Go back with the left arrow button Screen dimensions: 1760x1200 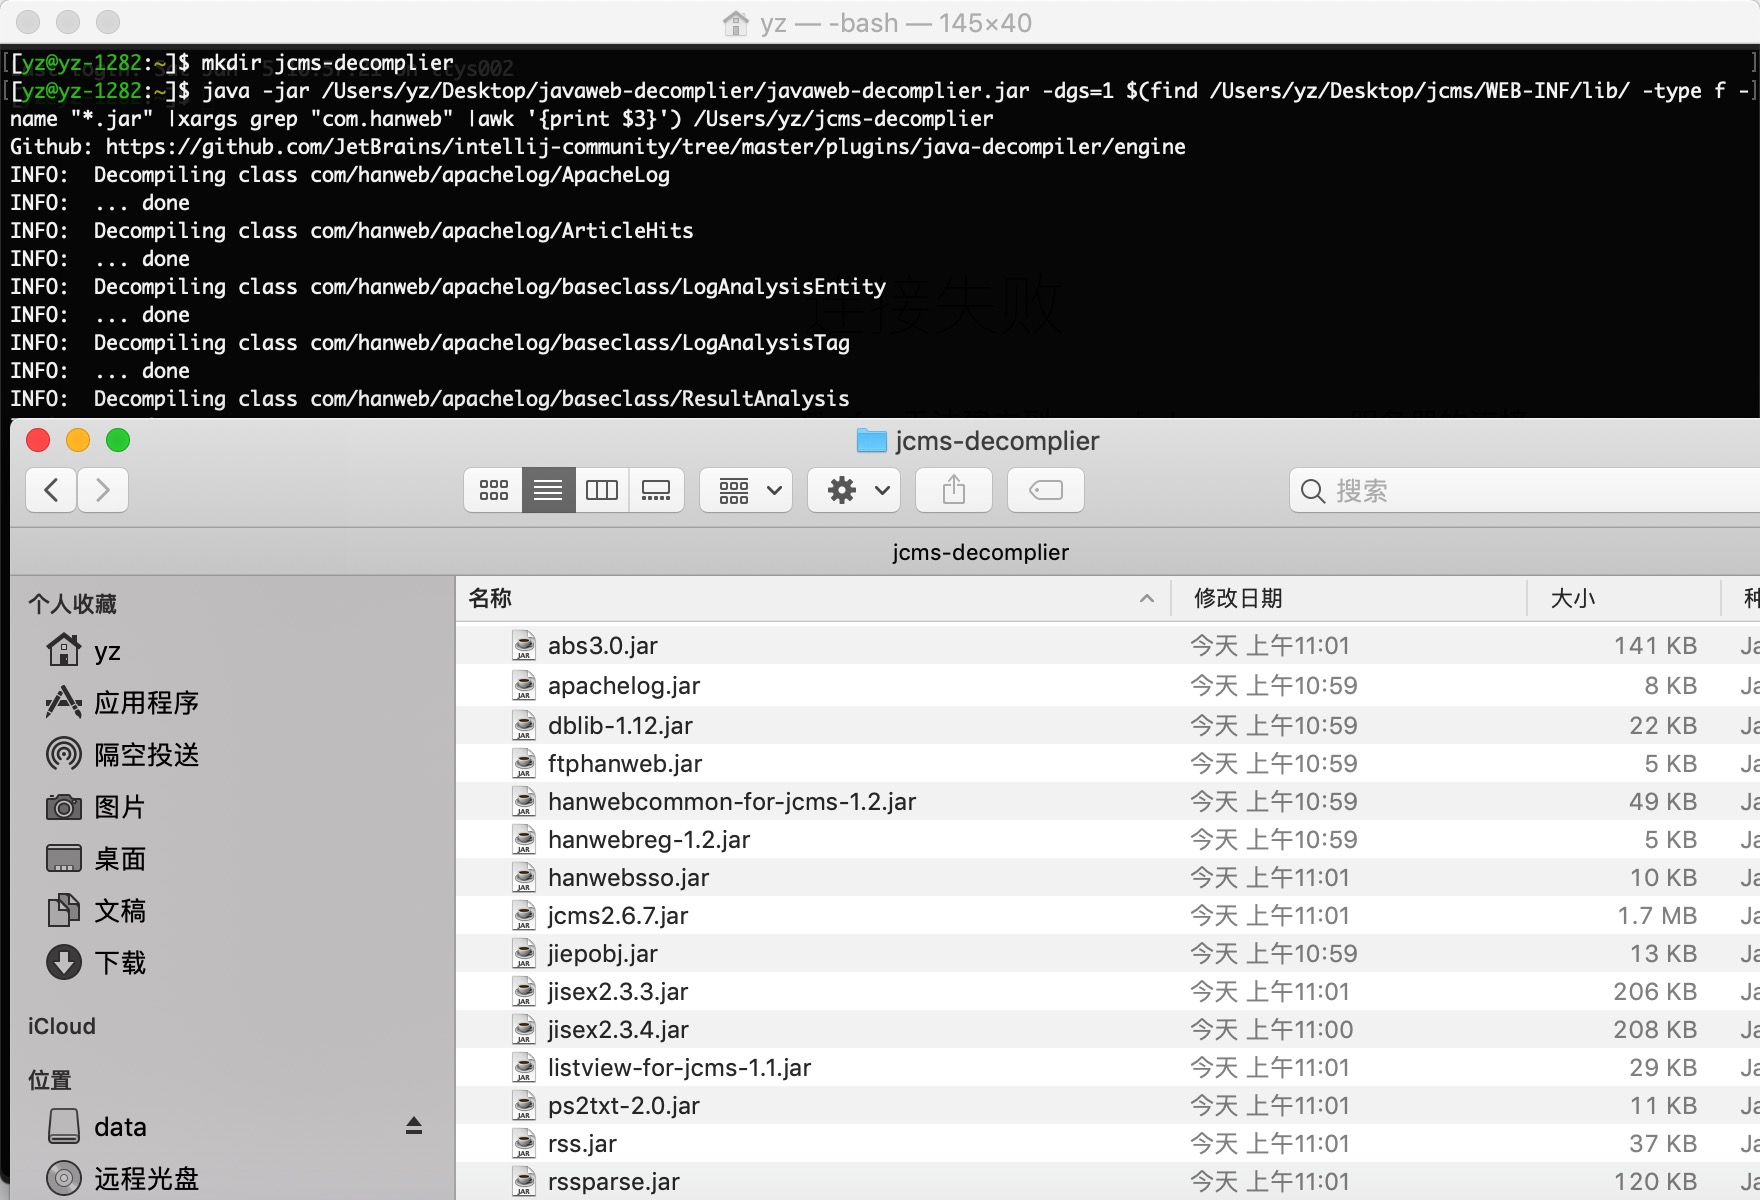pos(51,490)
